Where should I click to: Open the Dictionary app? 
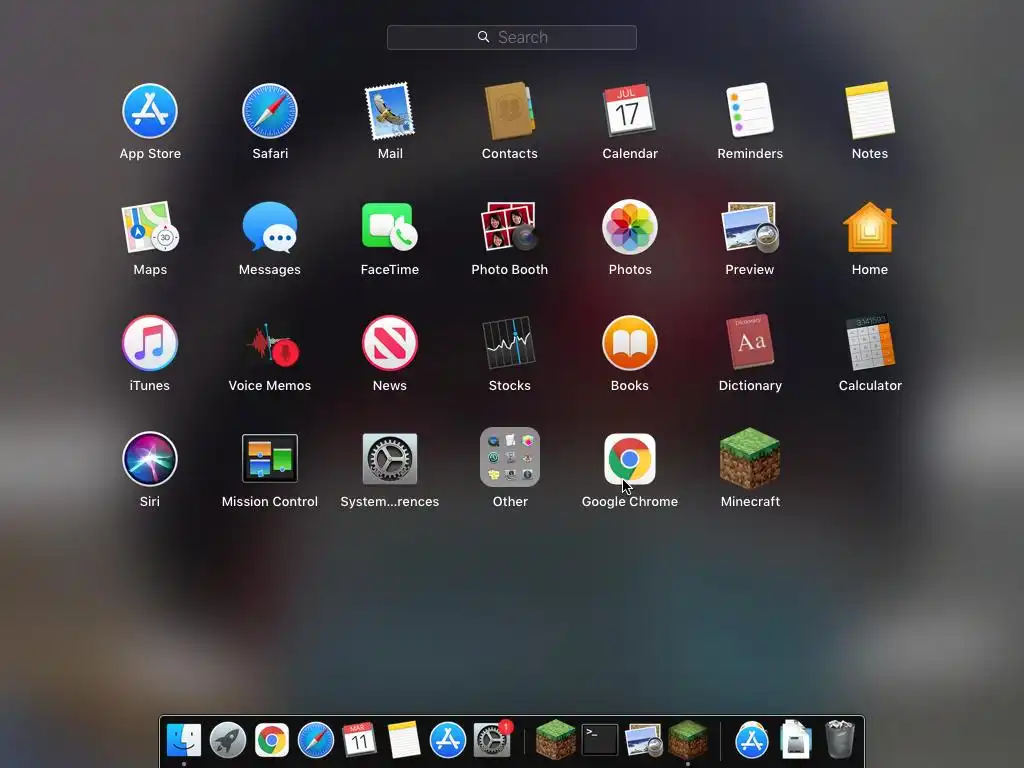click(750, 342)
